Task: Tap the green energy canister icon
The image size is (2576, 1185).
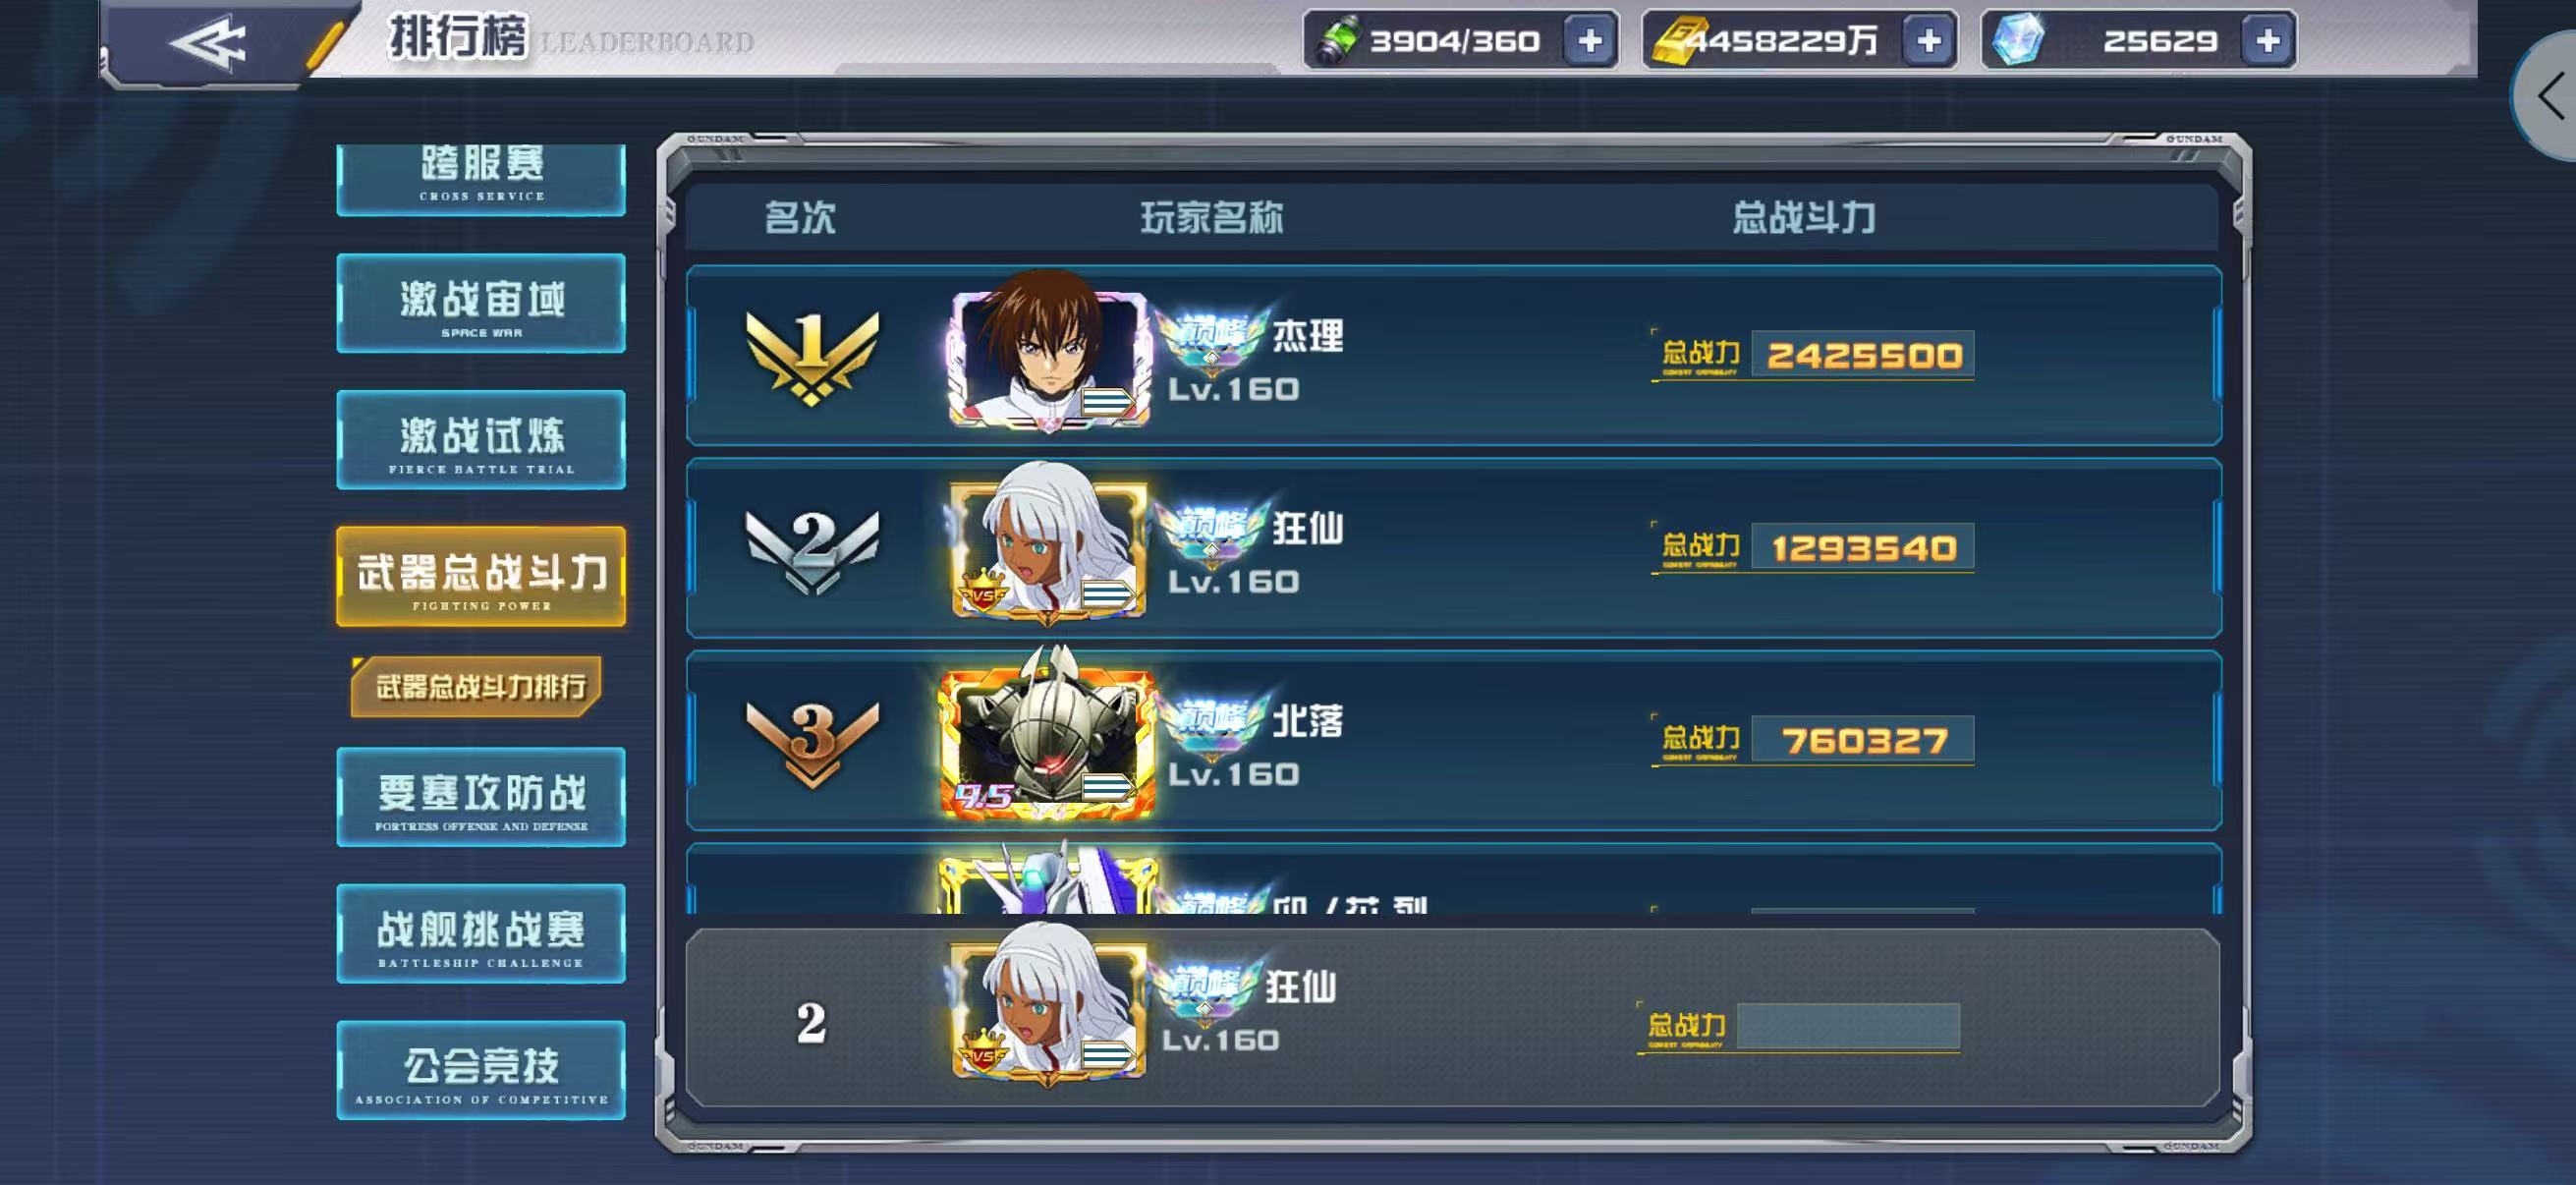Action: [x=1337, y=40]
